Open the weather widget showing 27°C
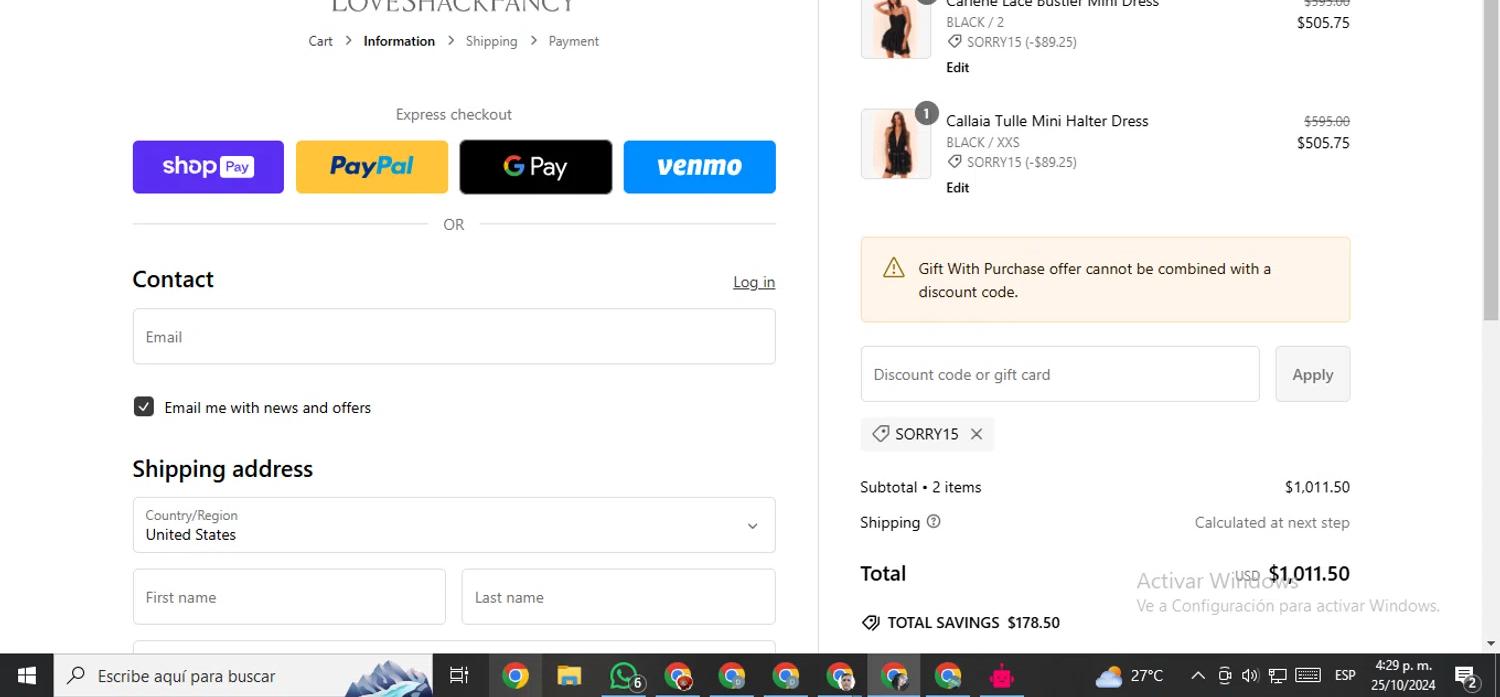The image size is (1500, 697). pyautogui.click(x=1129, y=676)
